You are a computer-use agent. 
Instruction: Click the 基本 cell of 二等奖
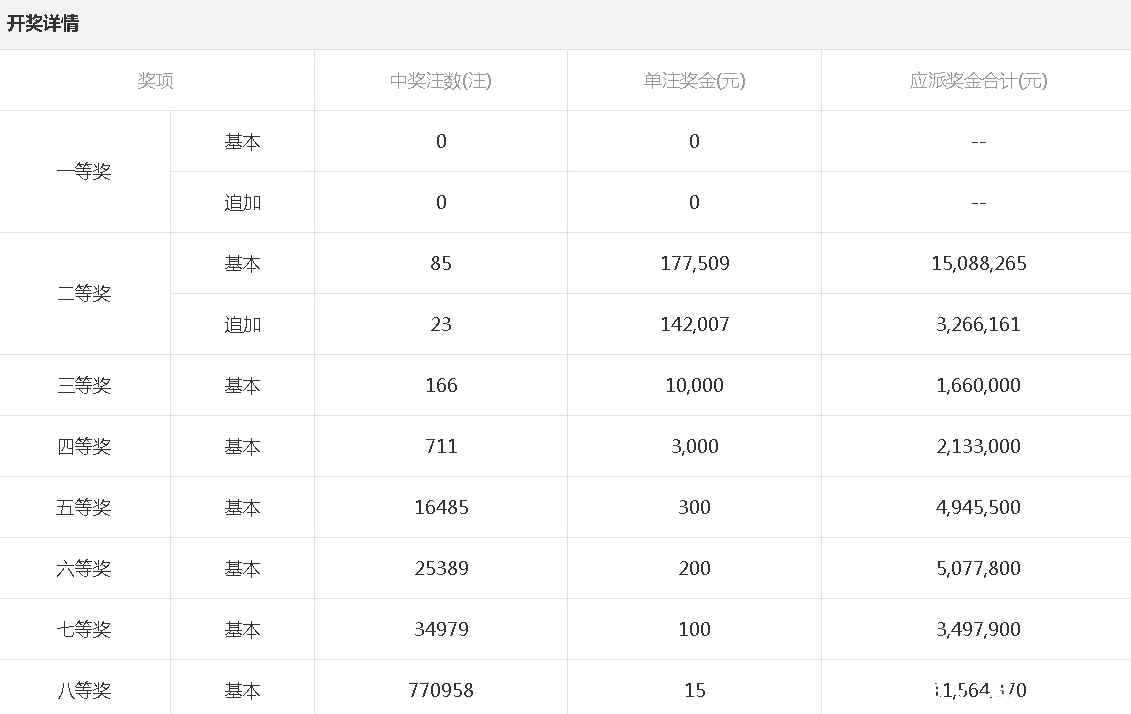(x=242, y=263)
